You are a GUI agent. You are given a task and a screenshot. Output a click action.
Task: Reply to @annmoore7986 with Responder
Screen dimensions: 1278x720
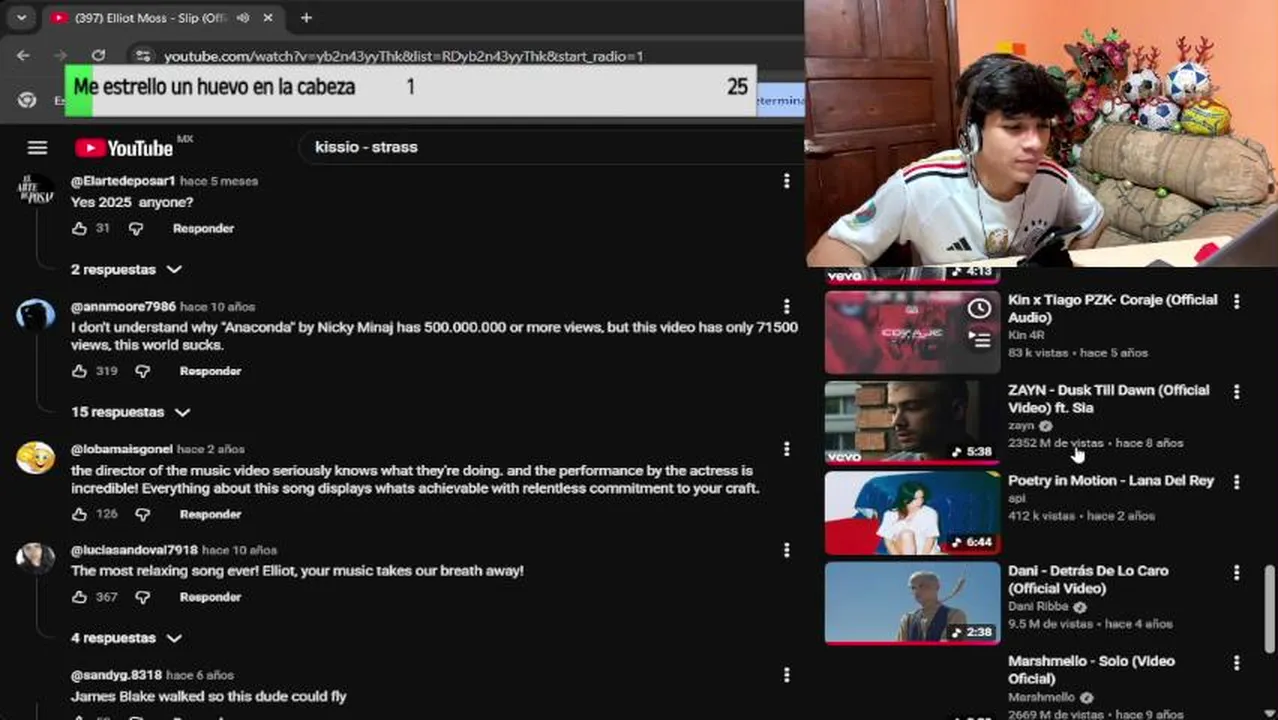210,371
